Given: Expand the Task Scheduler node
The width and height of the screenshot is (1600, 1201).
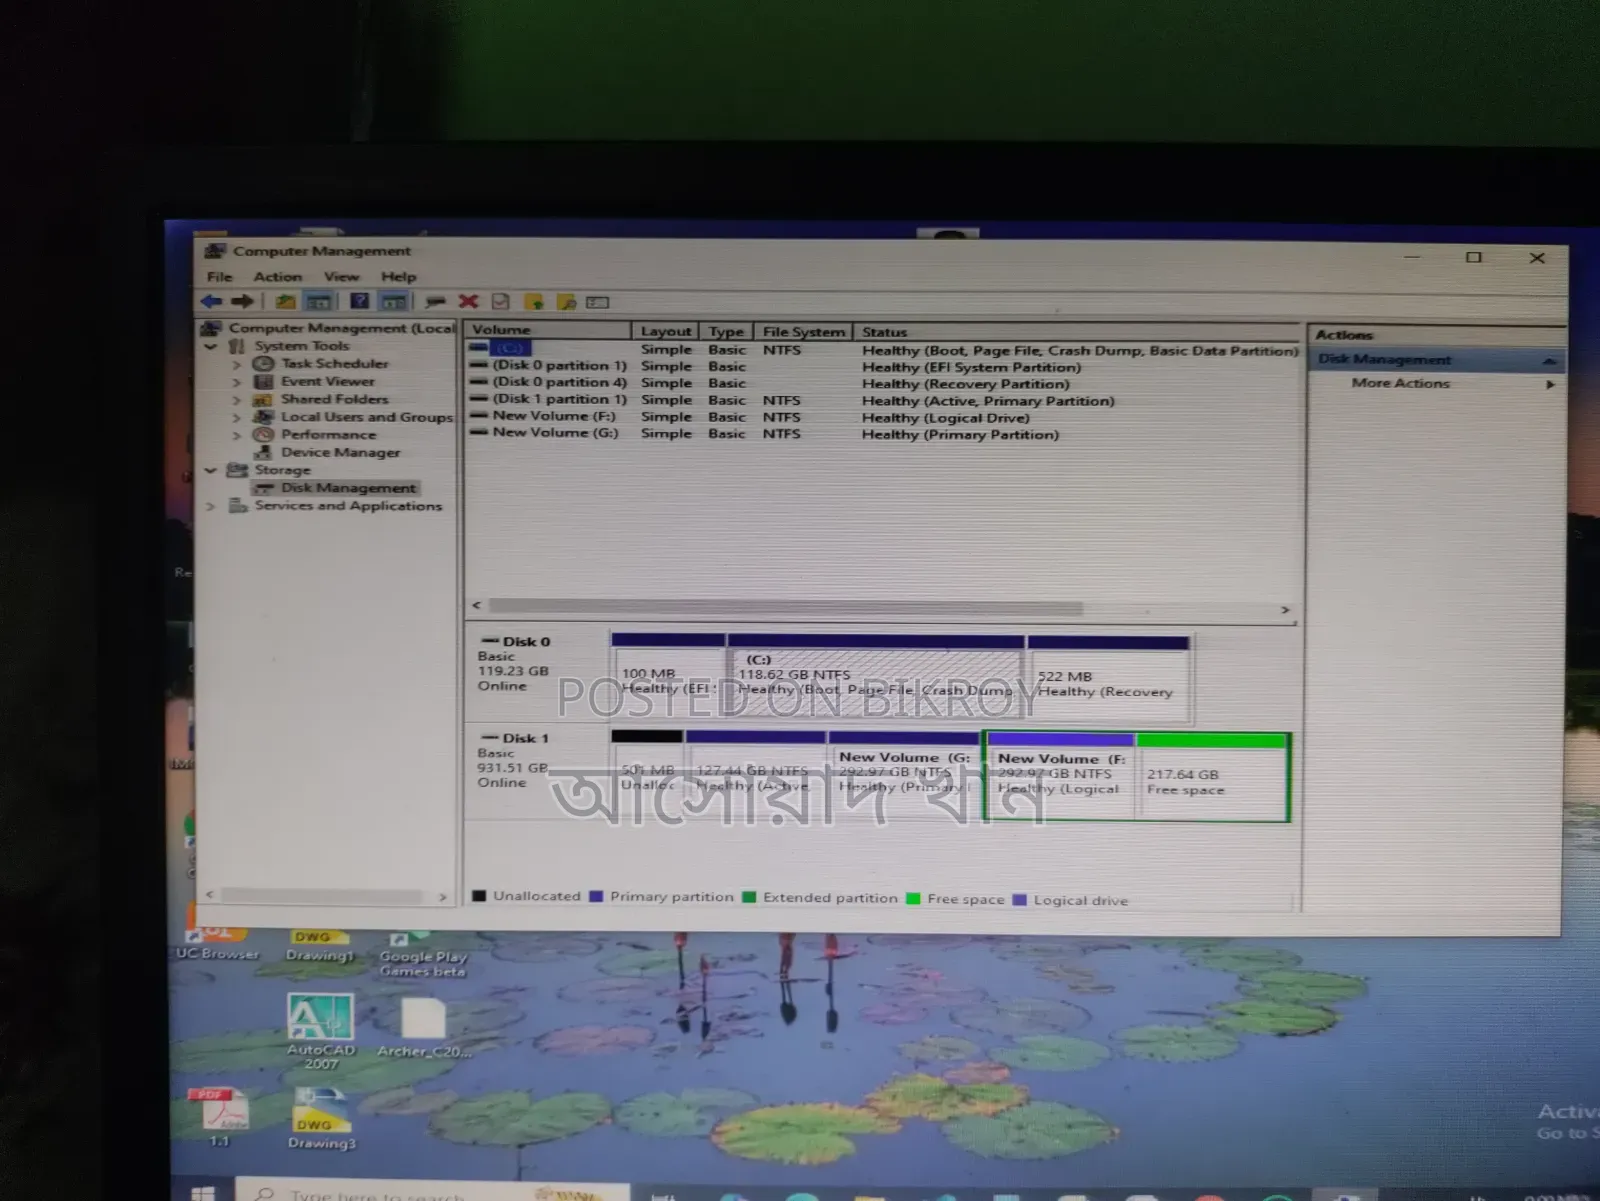Looking at the screenshot, I should [x=237, y=364].
